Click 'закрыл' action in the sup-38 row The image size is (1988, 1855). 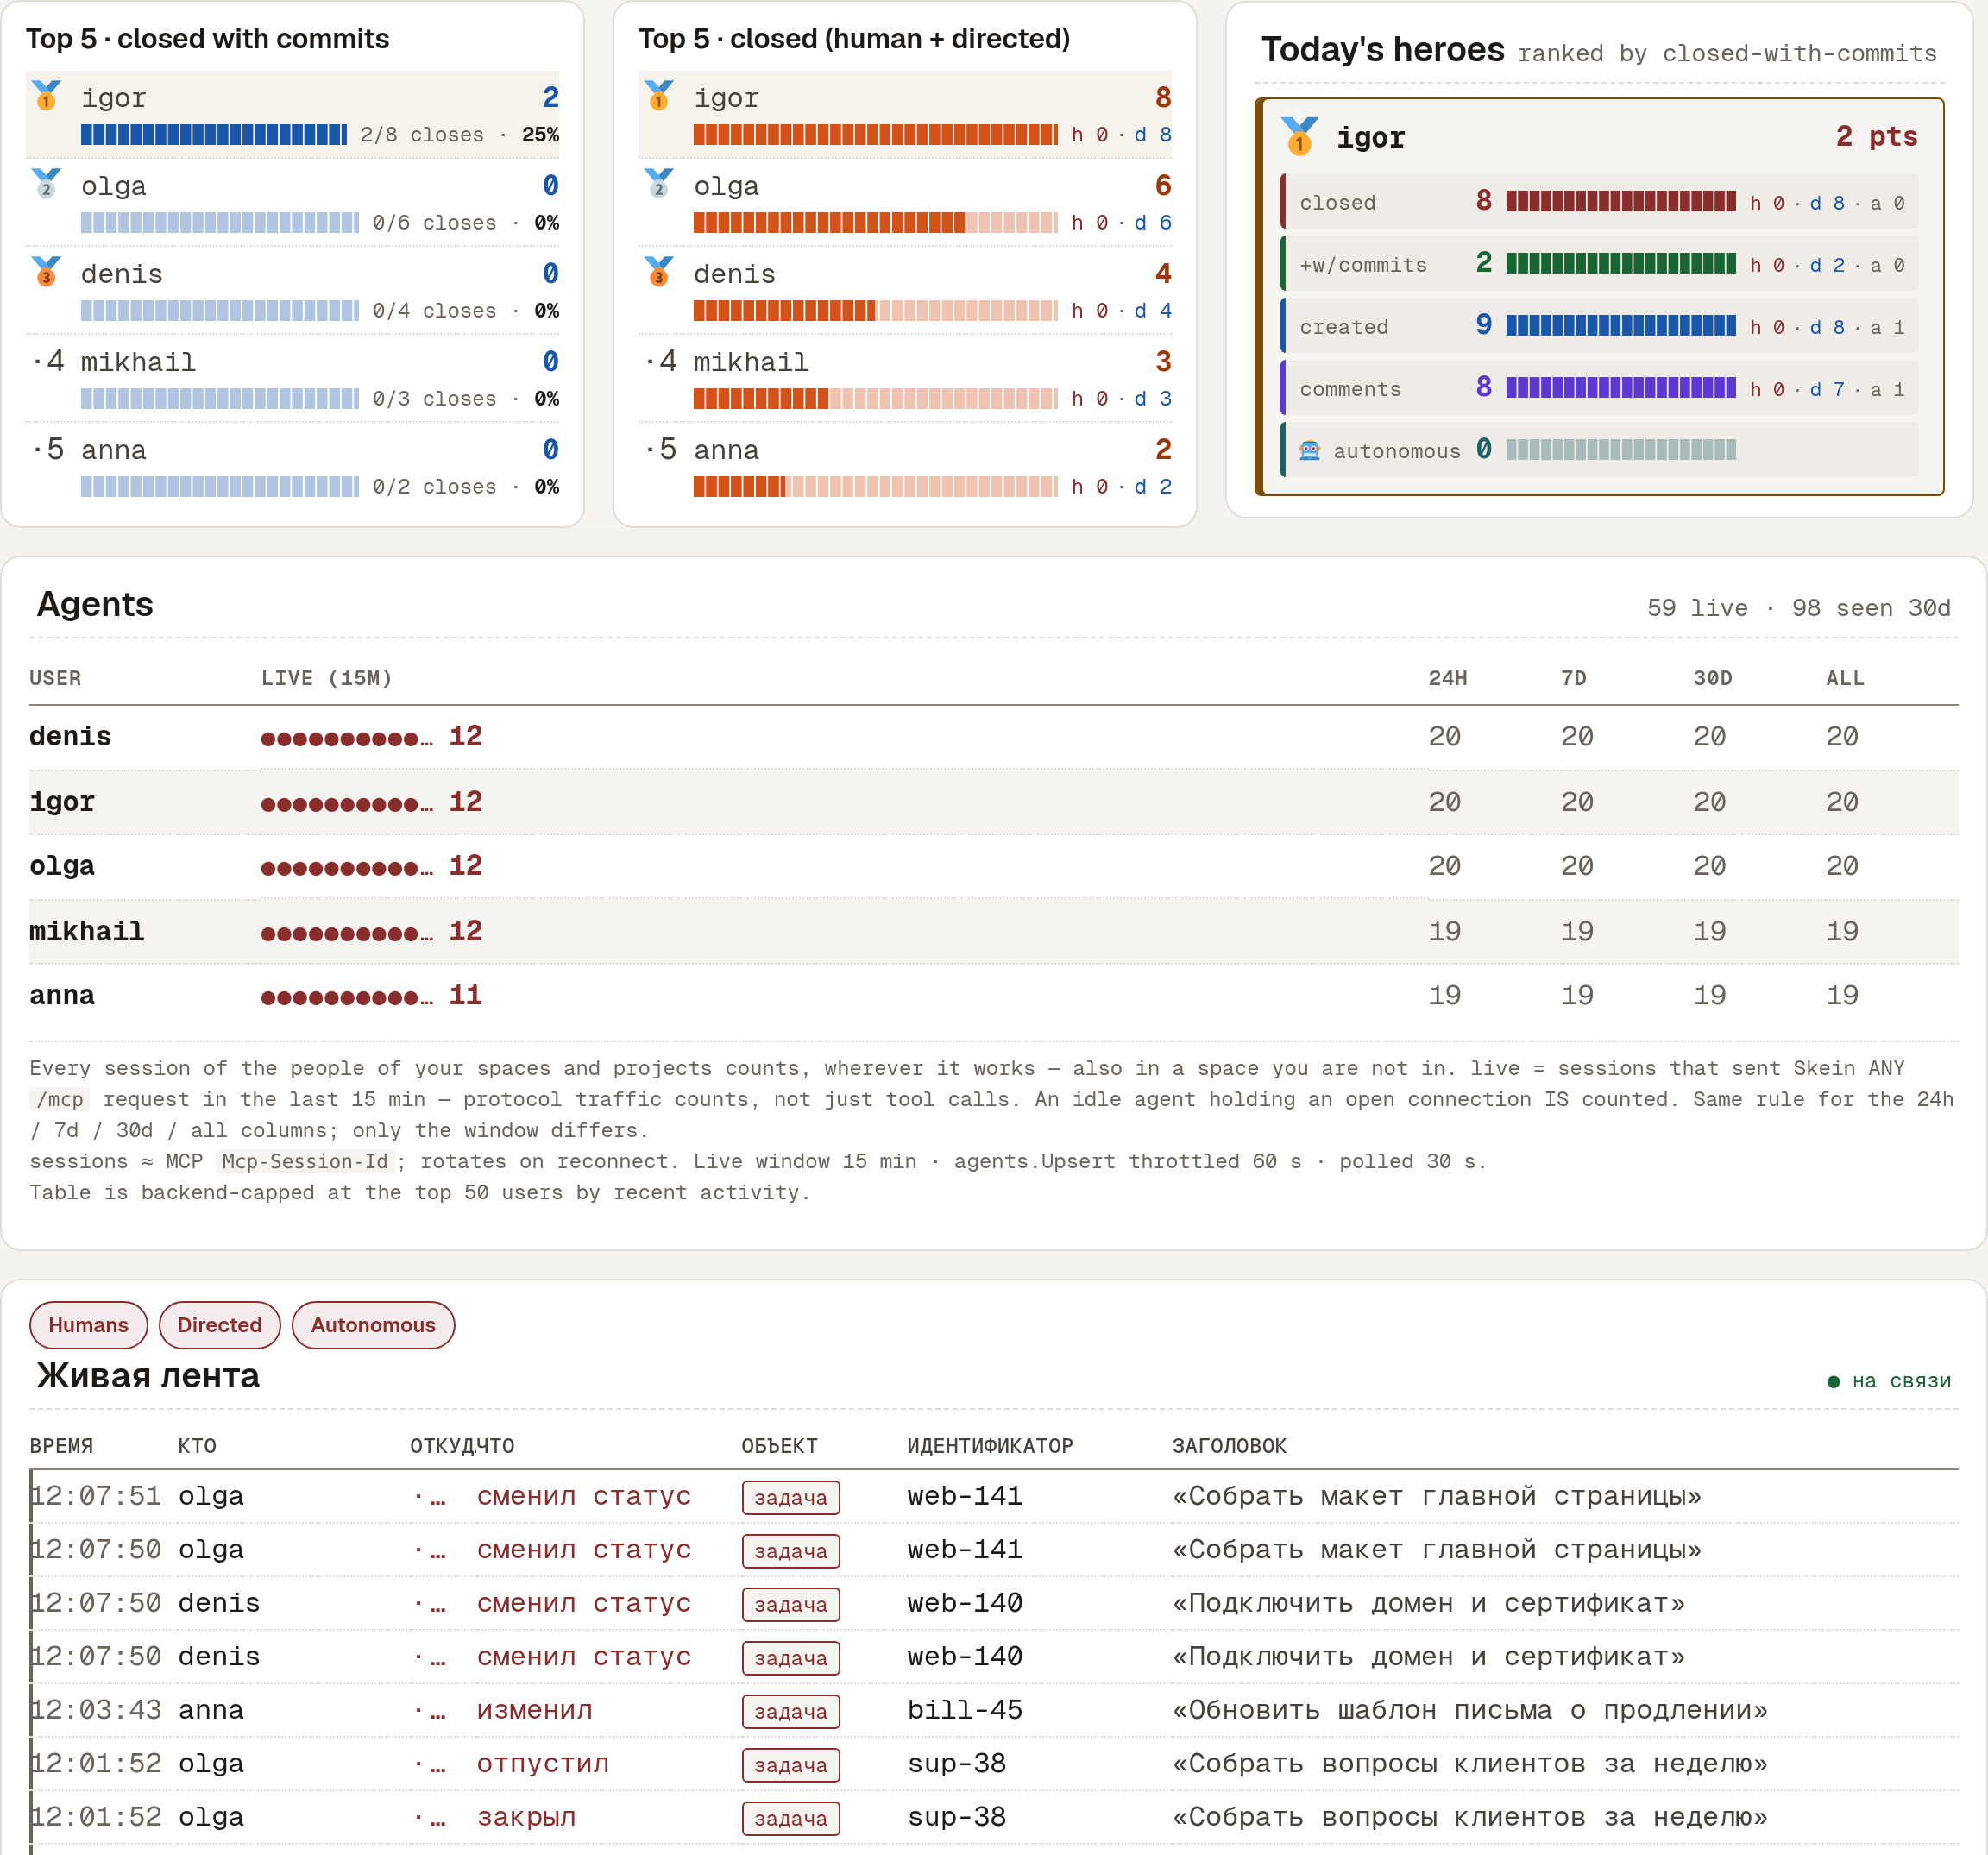click(x=526, y=1817)
